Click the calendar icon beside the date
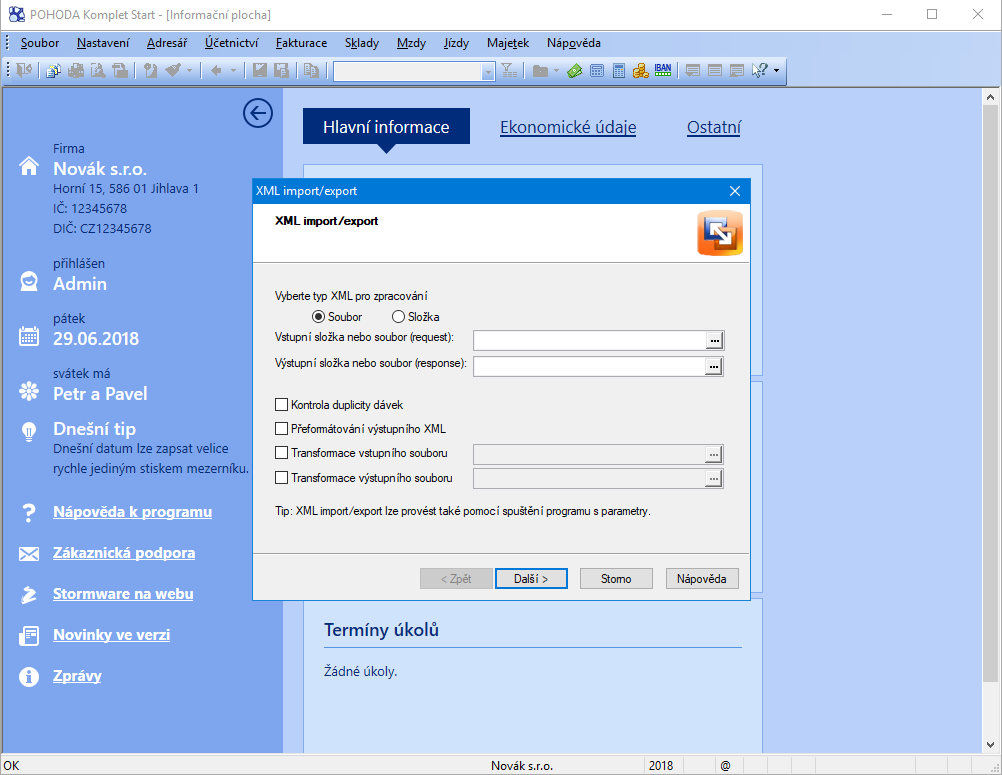 coord(29,336)
